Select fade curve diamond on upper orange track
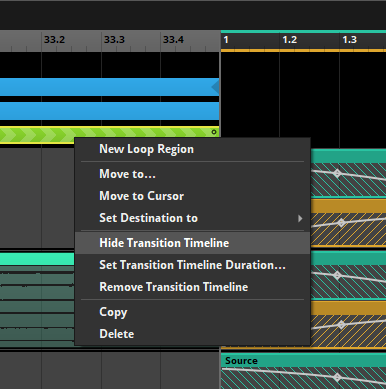The width and height of the screenshot is (386, 389). [341, 223]
